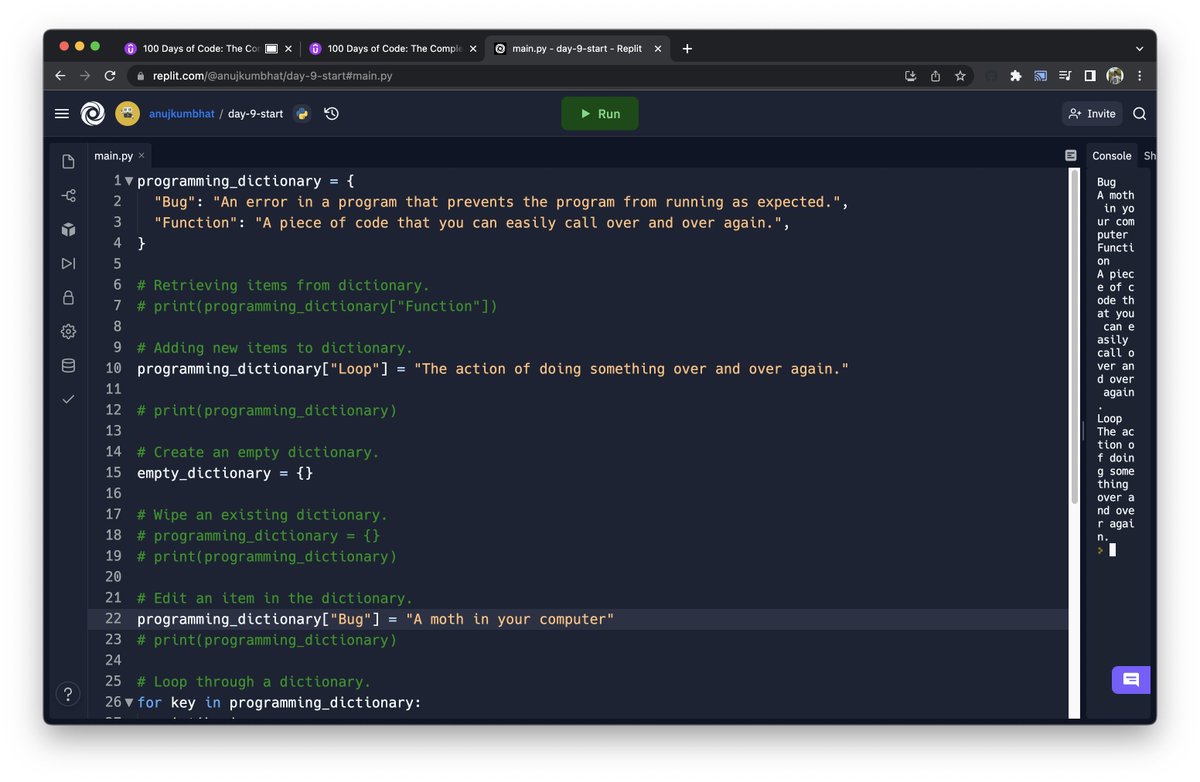Image resolution: width=1200 pixels, height=782 pixels.
Task: Open the Secrets lock icon
Action: point(68,297)
